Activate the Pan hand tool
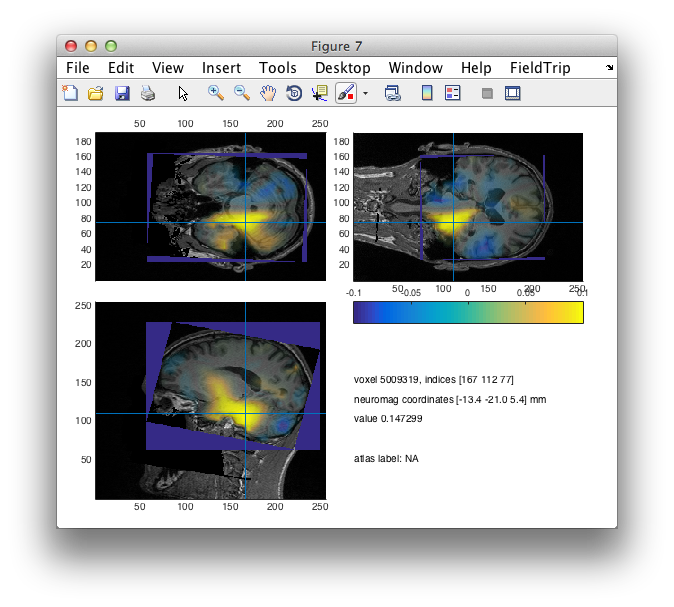The height and width of the screenshot is (607, 674). pyautogui.click(x=268, y=93)
